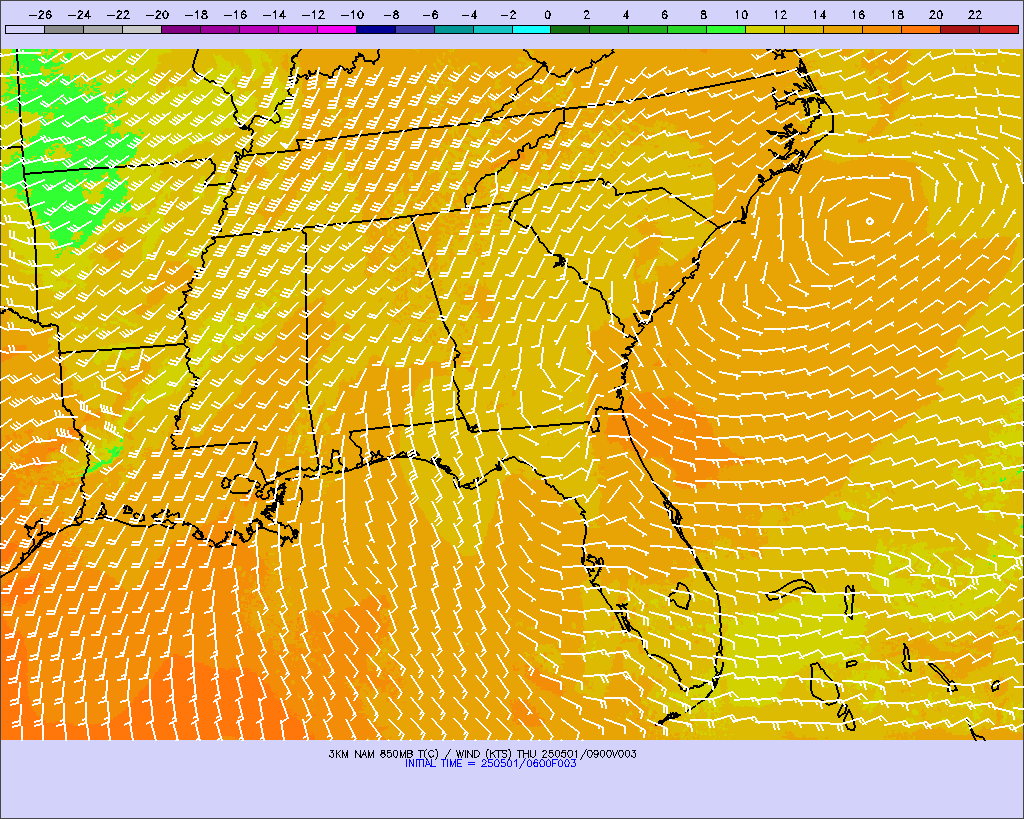The image size is (1024, 819).
Task: Select the darkest green swatch between 0 and 2
Action: (570, 29)
